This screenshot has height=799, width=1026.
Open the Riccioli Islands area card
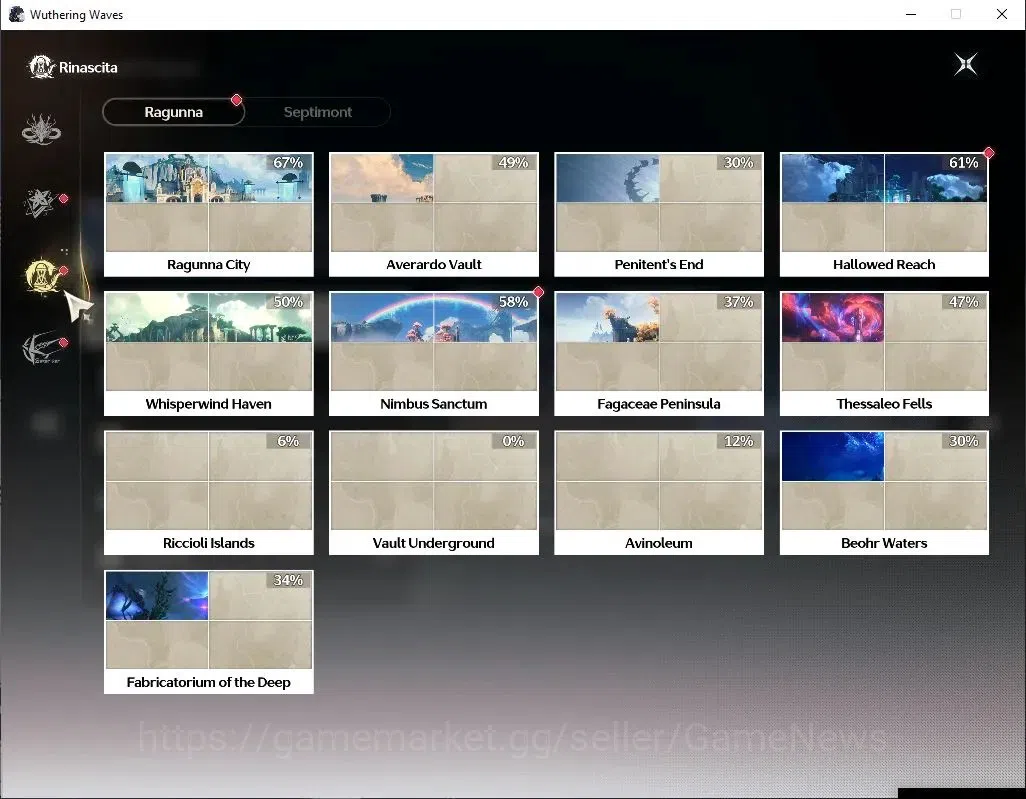point(209,493)
